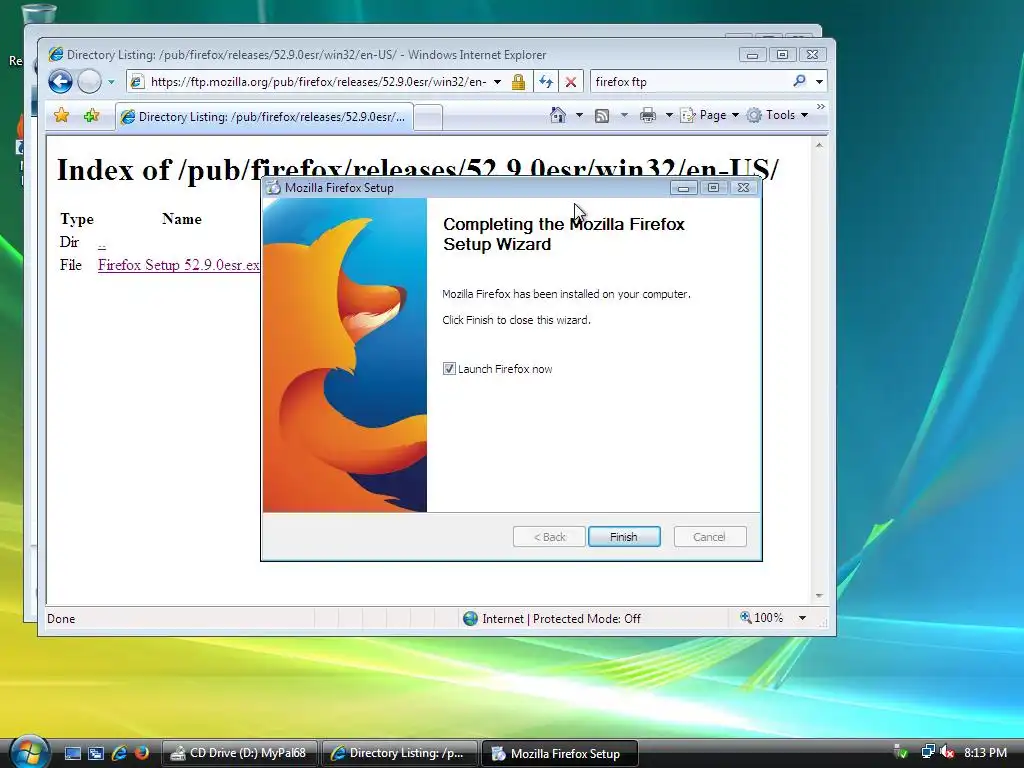Click the network icon in system tray
The image size is (1024, 768).
tap(928, 752)
